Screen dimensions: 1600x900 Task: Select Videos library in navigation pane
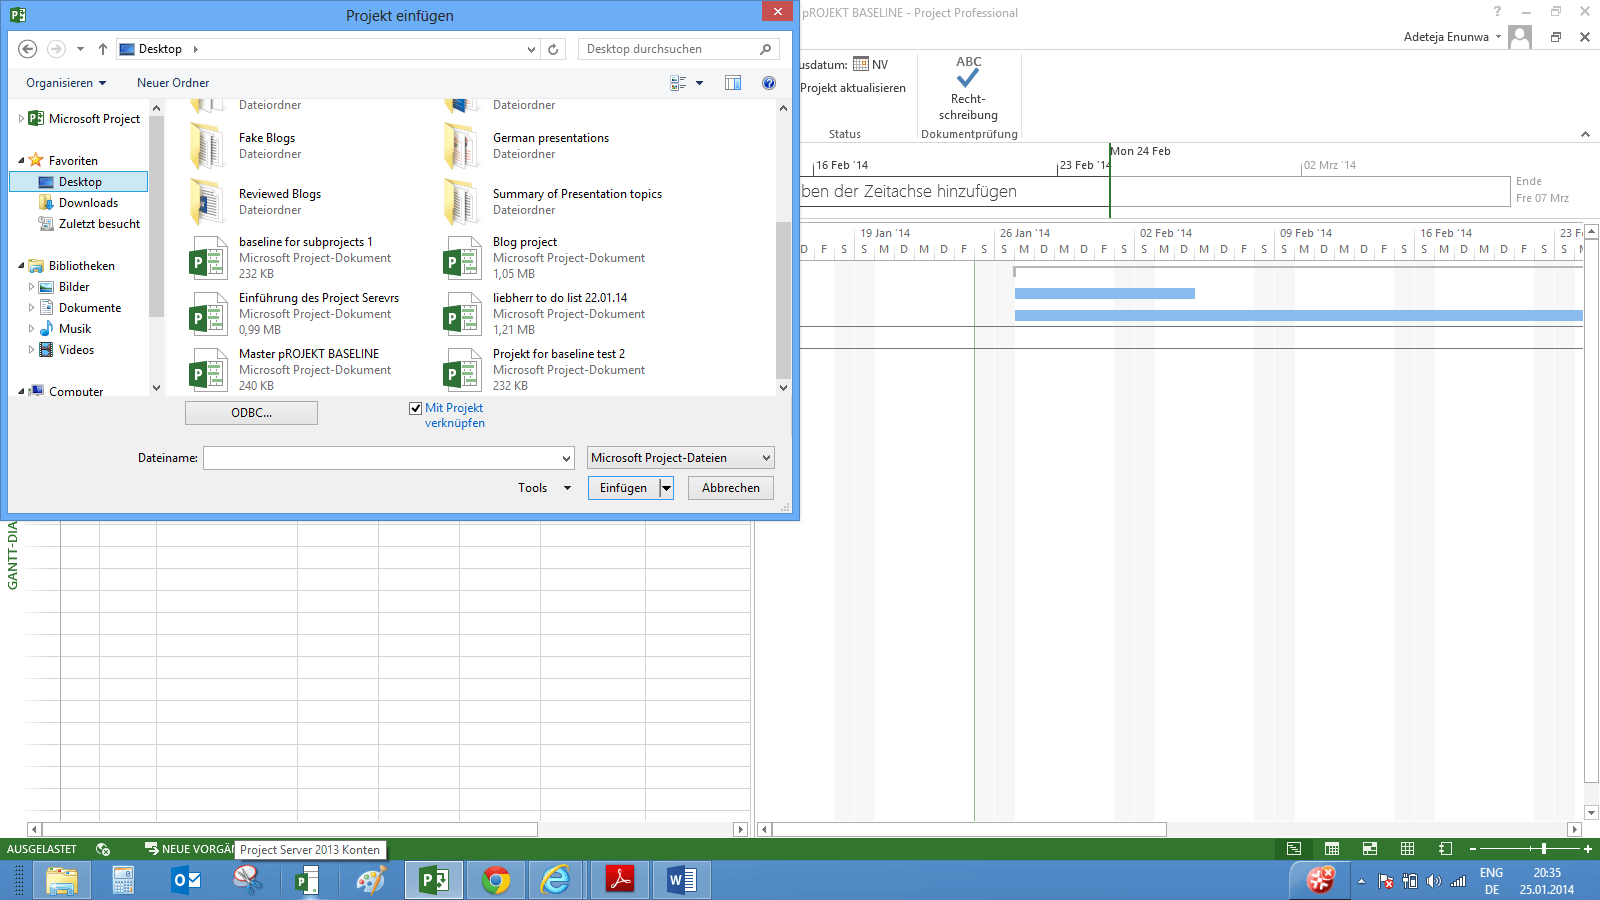(x=76, y=350)
